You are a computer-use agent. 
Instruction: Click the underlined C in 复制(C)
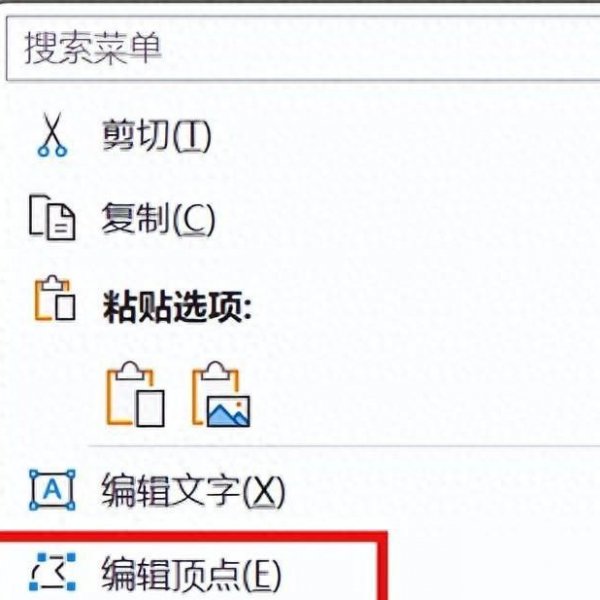pyautogui.click(x=194, y=219)
